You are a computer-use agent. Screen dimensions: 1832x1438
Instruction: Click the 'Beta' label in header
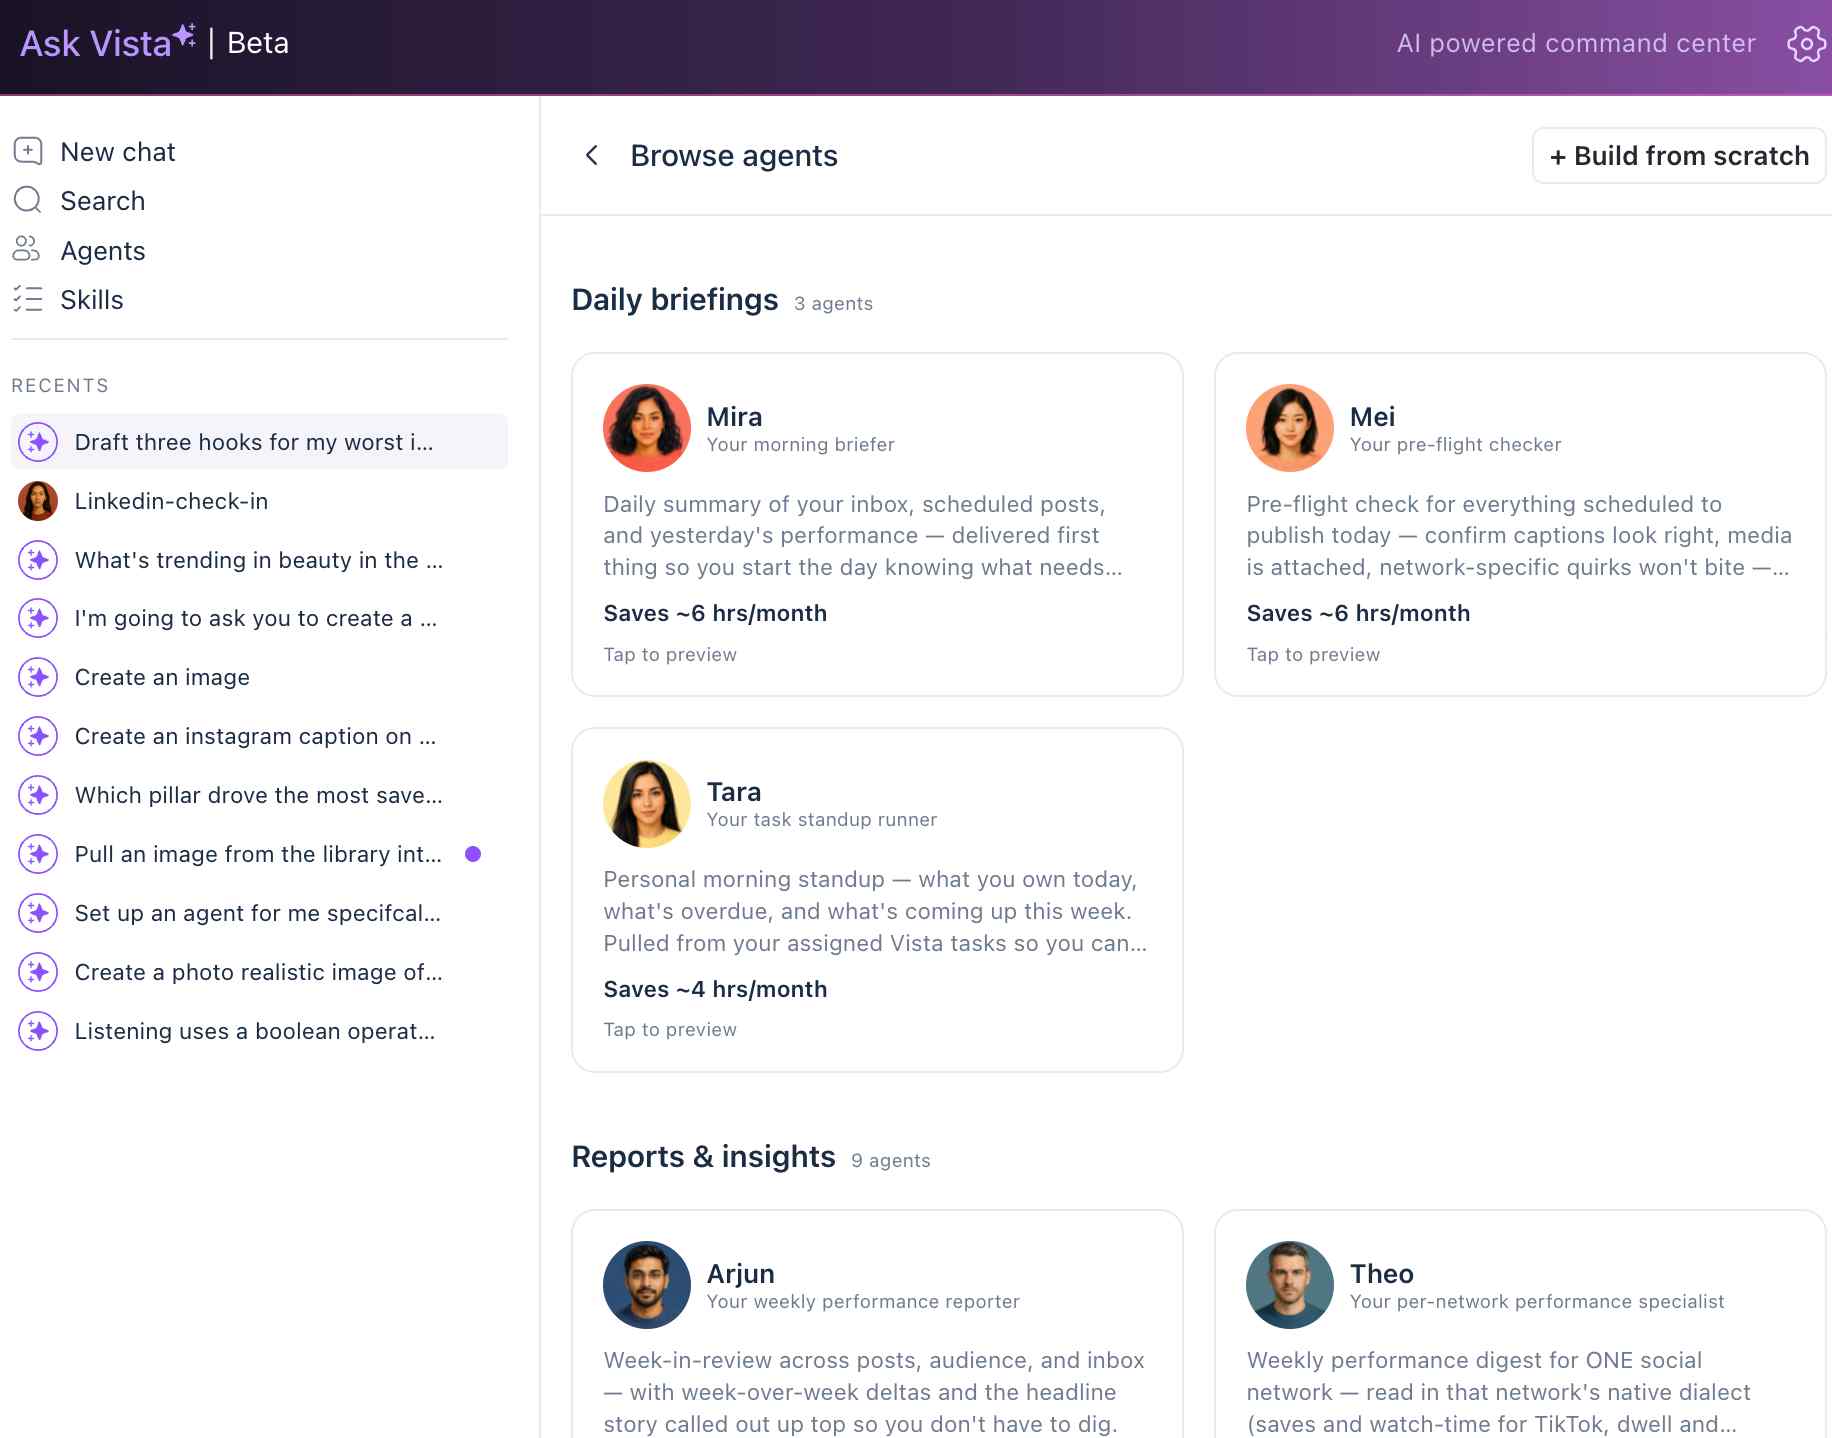pos(258,42)
